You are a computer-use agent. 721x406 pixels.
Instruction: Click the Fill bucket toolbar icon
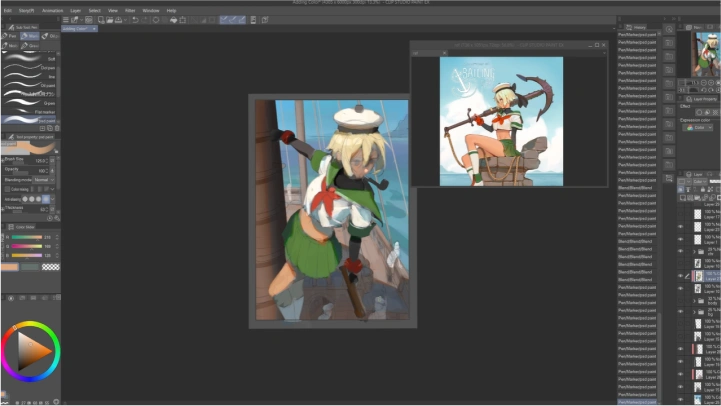tap(173, 20)
